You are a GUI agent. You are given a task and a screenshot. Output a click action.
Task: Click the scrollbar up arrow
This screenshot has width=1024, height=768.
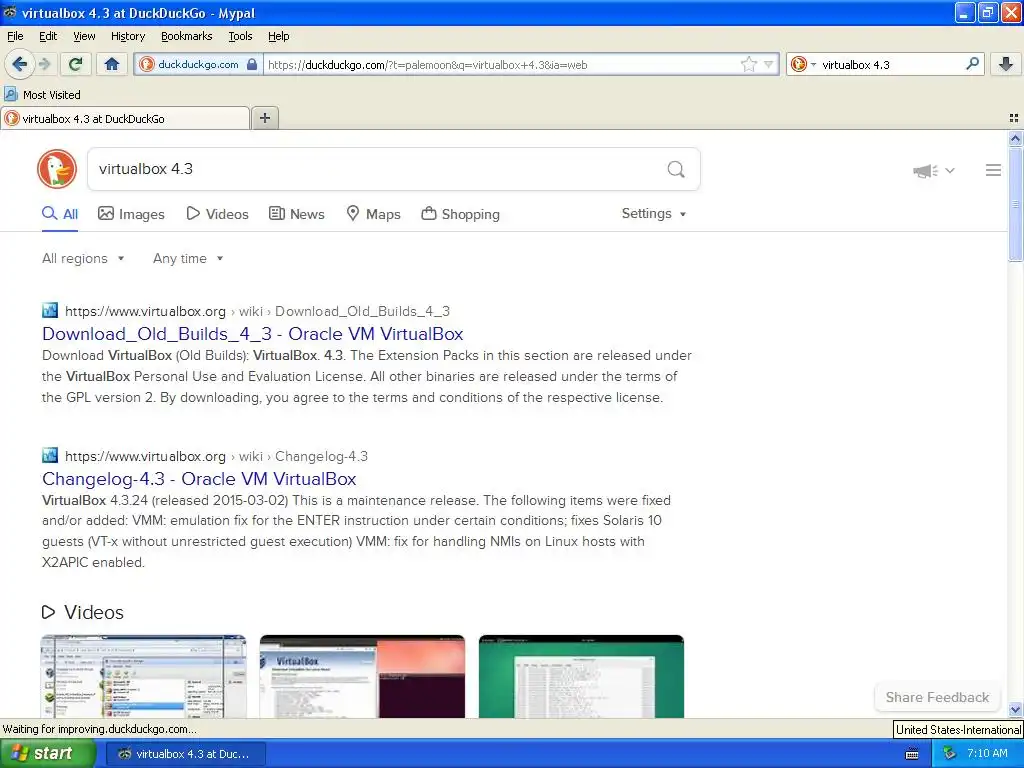(1015, 138)
